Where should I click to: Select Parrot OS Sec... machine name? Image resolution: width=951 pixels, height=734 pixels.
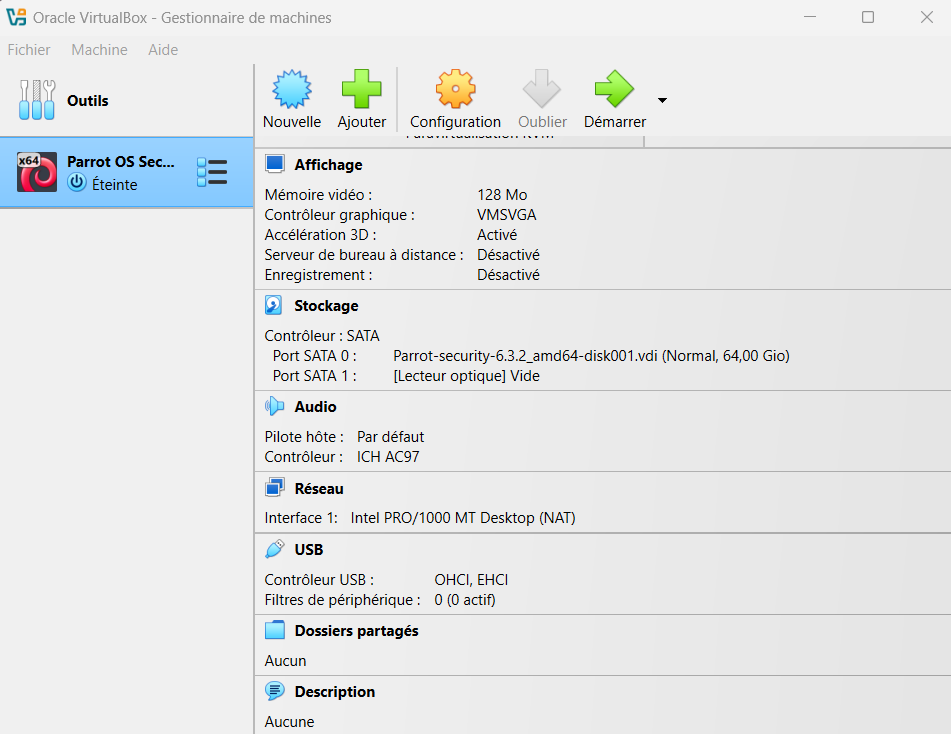click(x=121, y=162)
